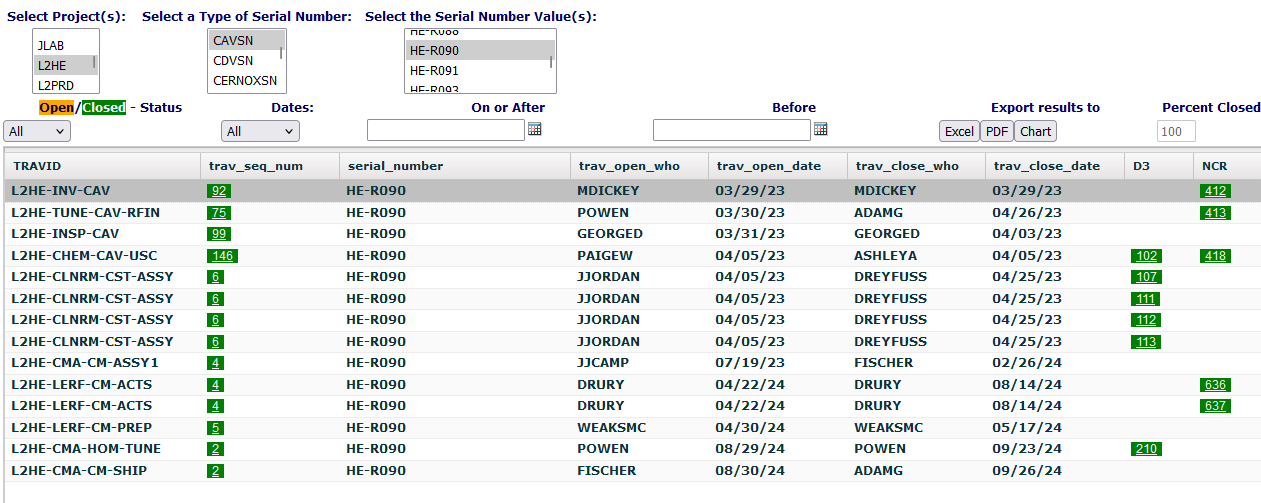Click sequence number 92 link
Screen dimensions: 1261x503
pyautogui.click(x=219, y=191)
